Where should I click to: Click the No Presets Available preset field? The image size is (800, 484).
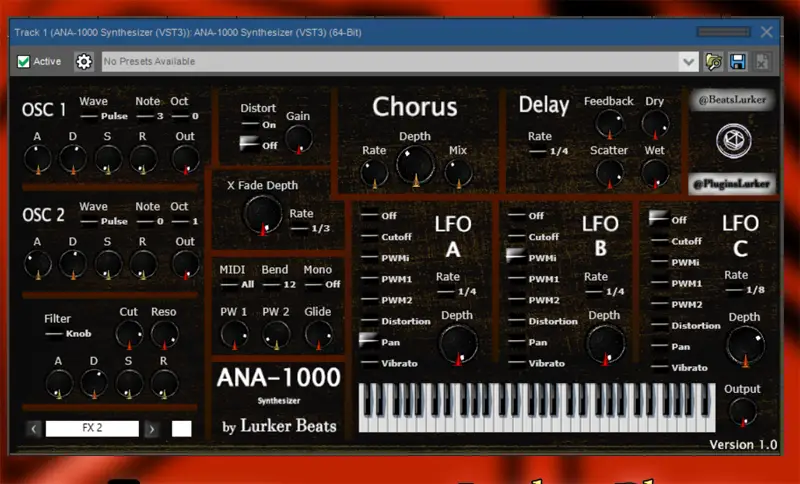390,62
